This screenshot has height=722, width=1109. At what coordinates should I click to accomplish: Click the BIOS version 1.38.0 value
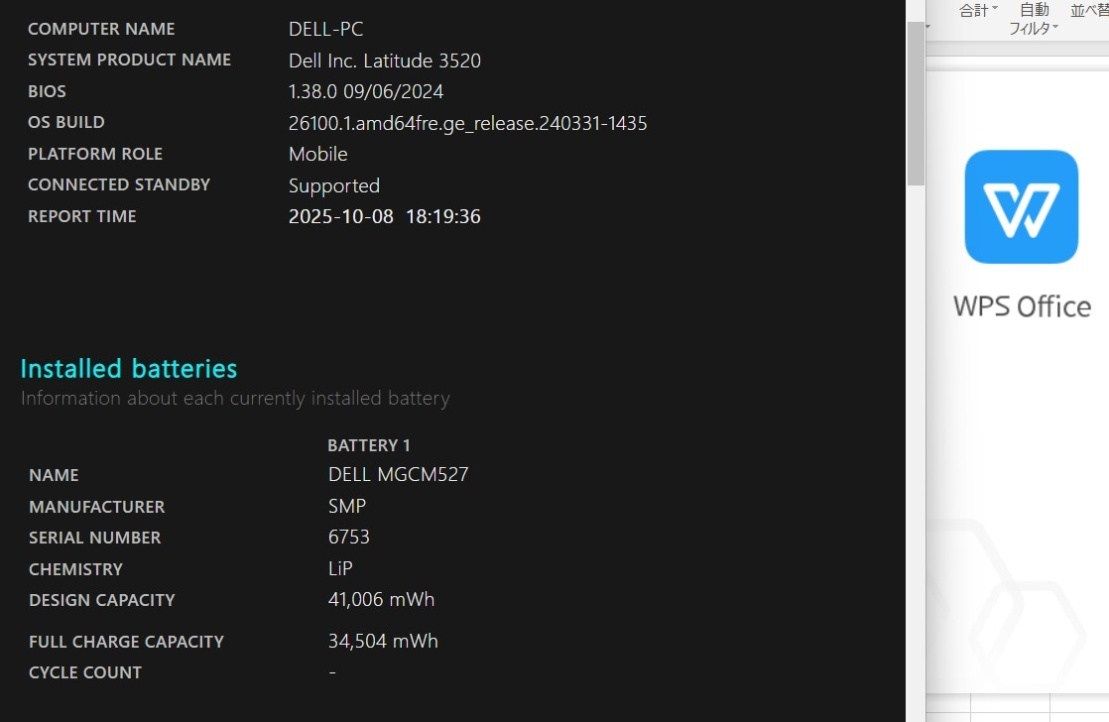(365, 92)
